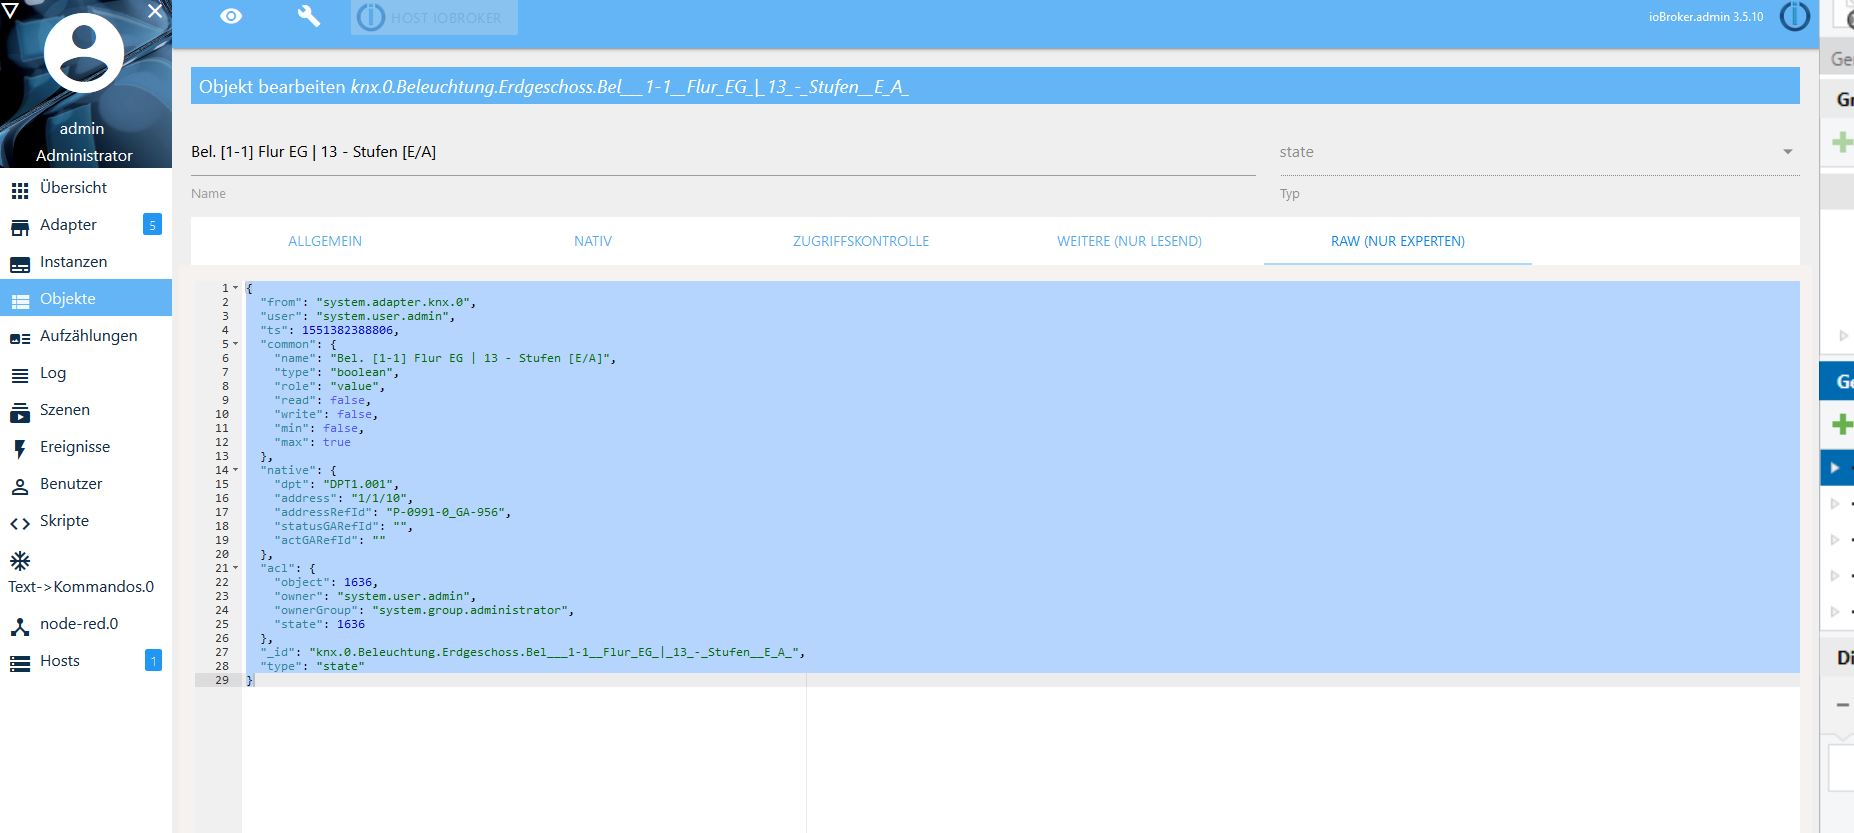The height and width of the screenshot is (833, 1854).
Task: Click the node-red.0 fork icon
Action: click(x=20, y=627)
